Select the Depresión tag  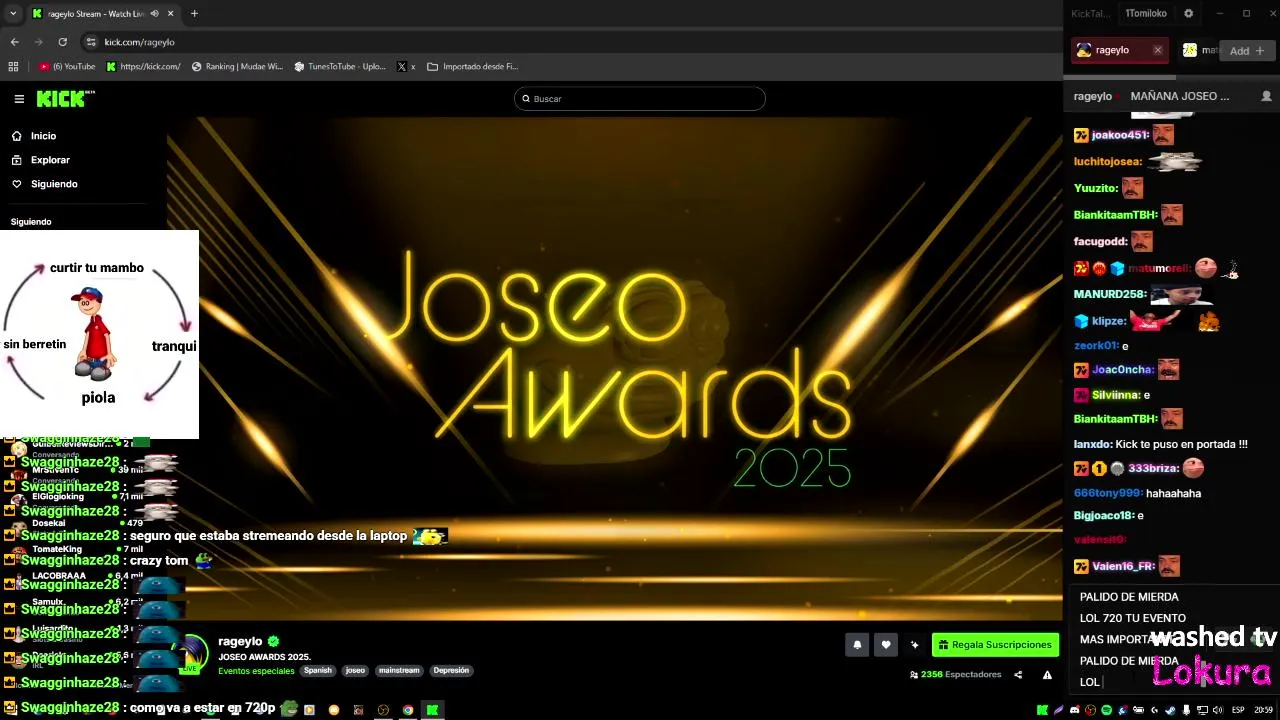click(451, 671)
